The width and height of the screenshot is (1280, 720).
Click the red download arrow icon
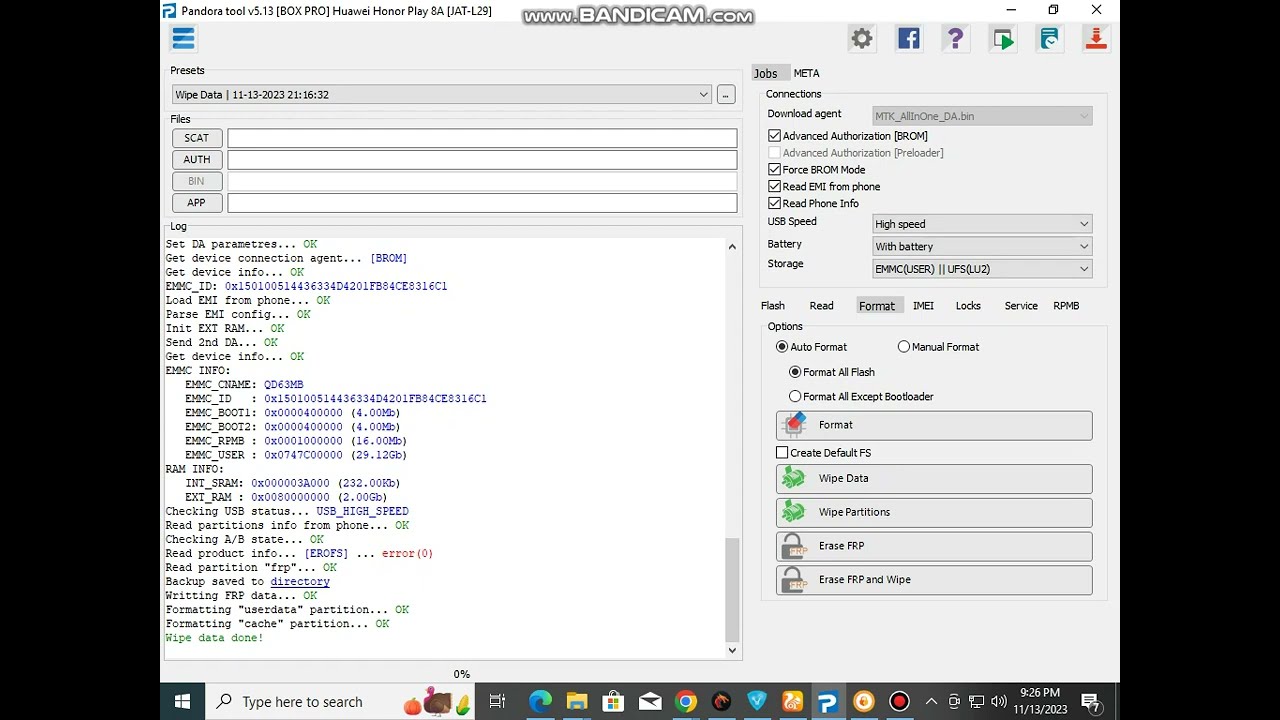1096,39
